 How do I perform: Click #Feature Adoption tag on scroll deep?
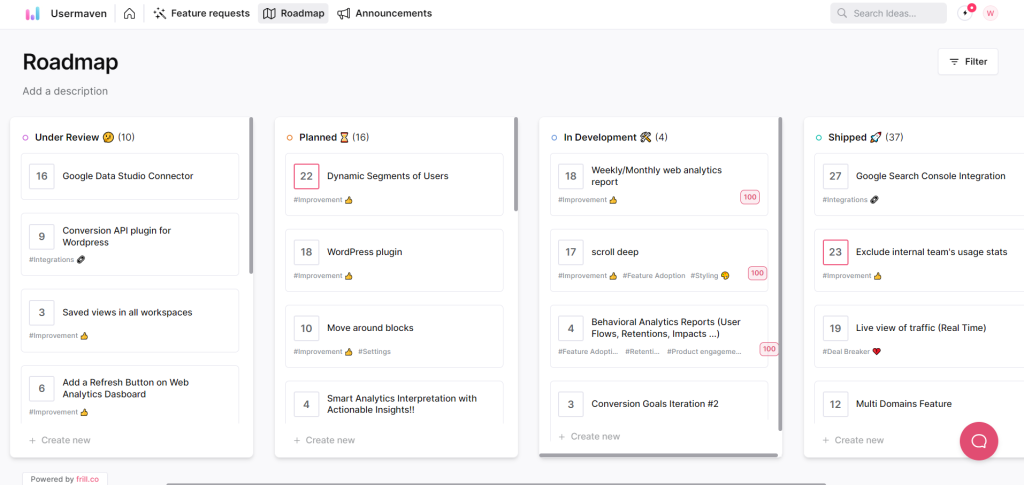pyautogui.click(x=654, y=276)
